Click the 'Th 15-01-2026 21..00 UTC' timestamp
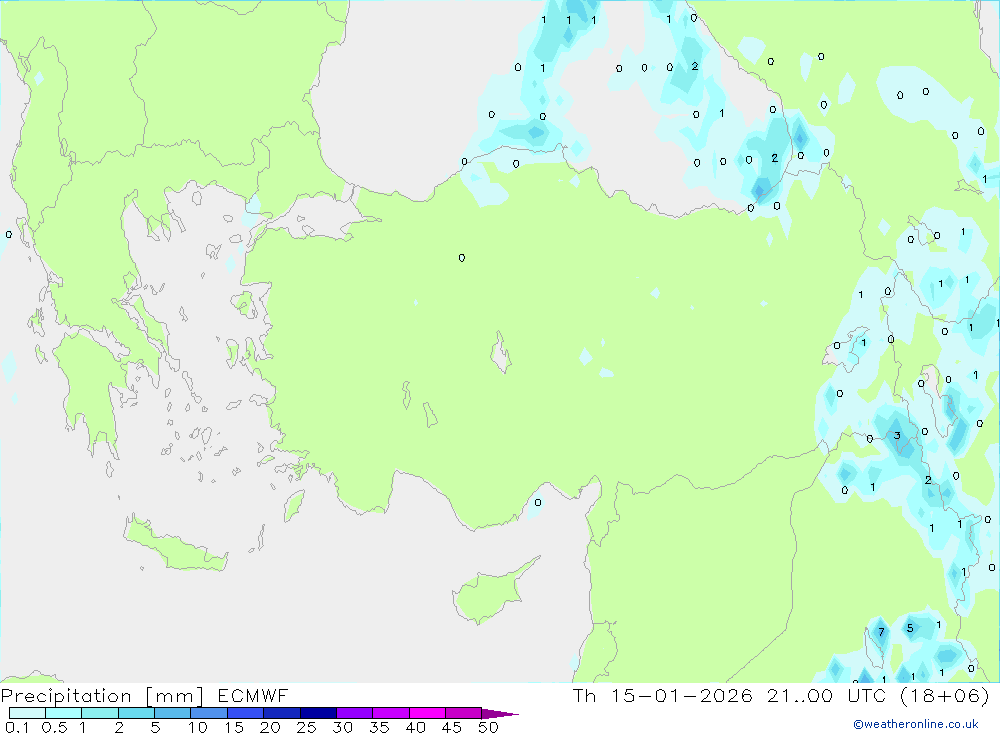1000x733 pixels. 731,696
